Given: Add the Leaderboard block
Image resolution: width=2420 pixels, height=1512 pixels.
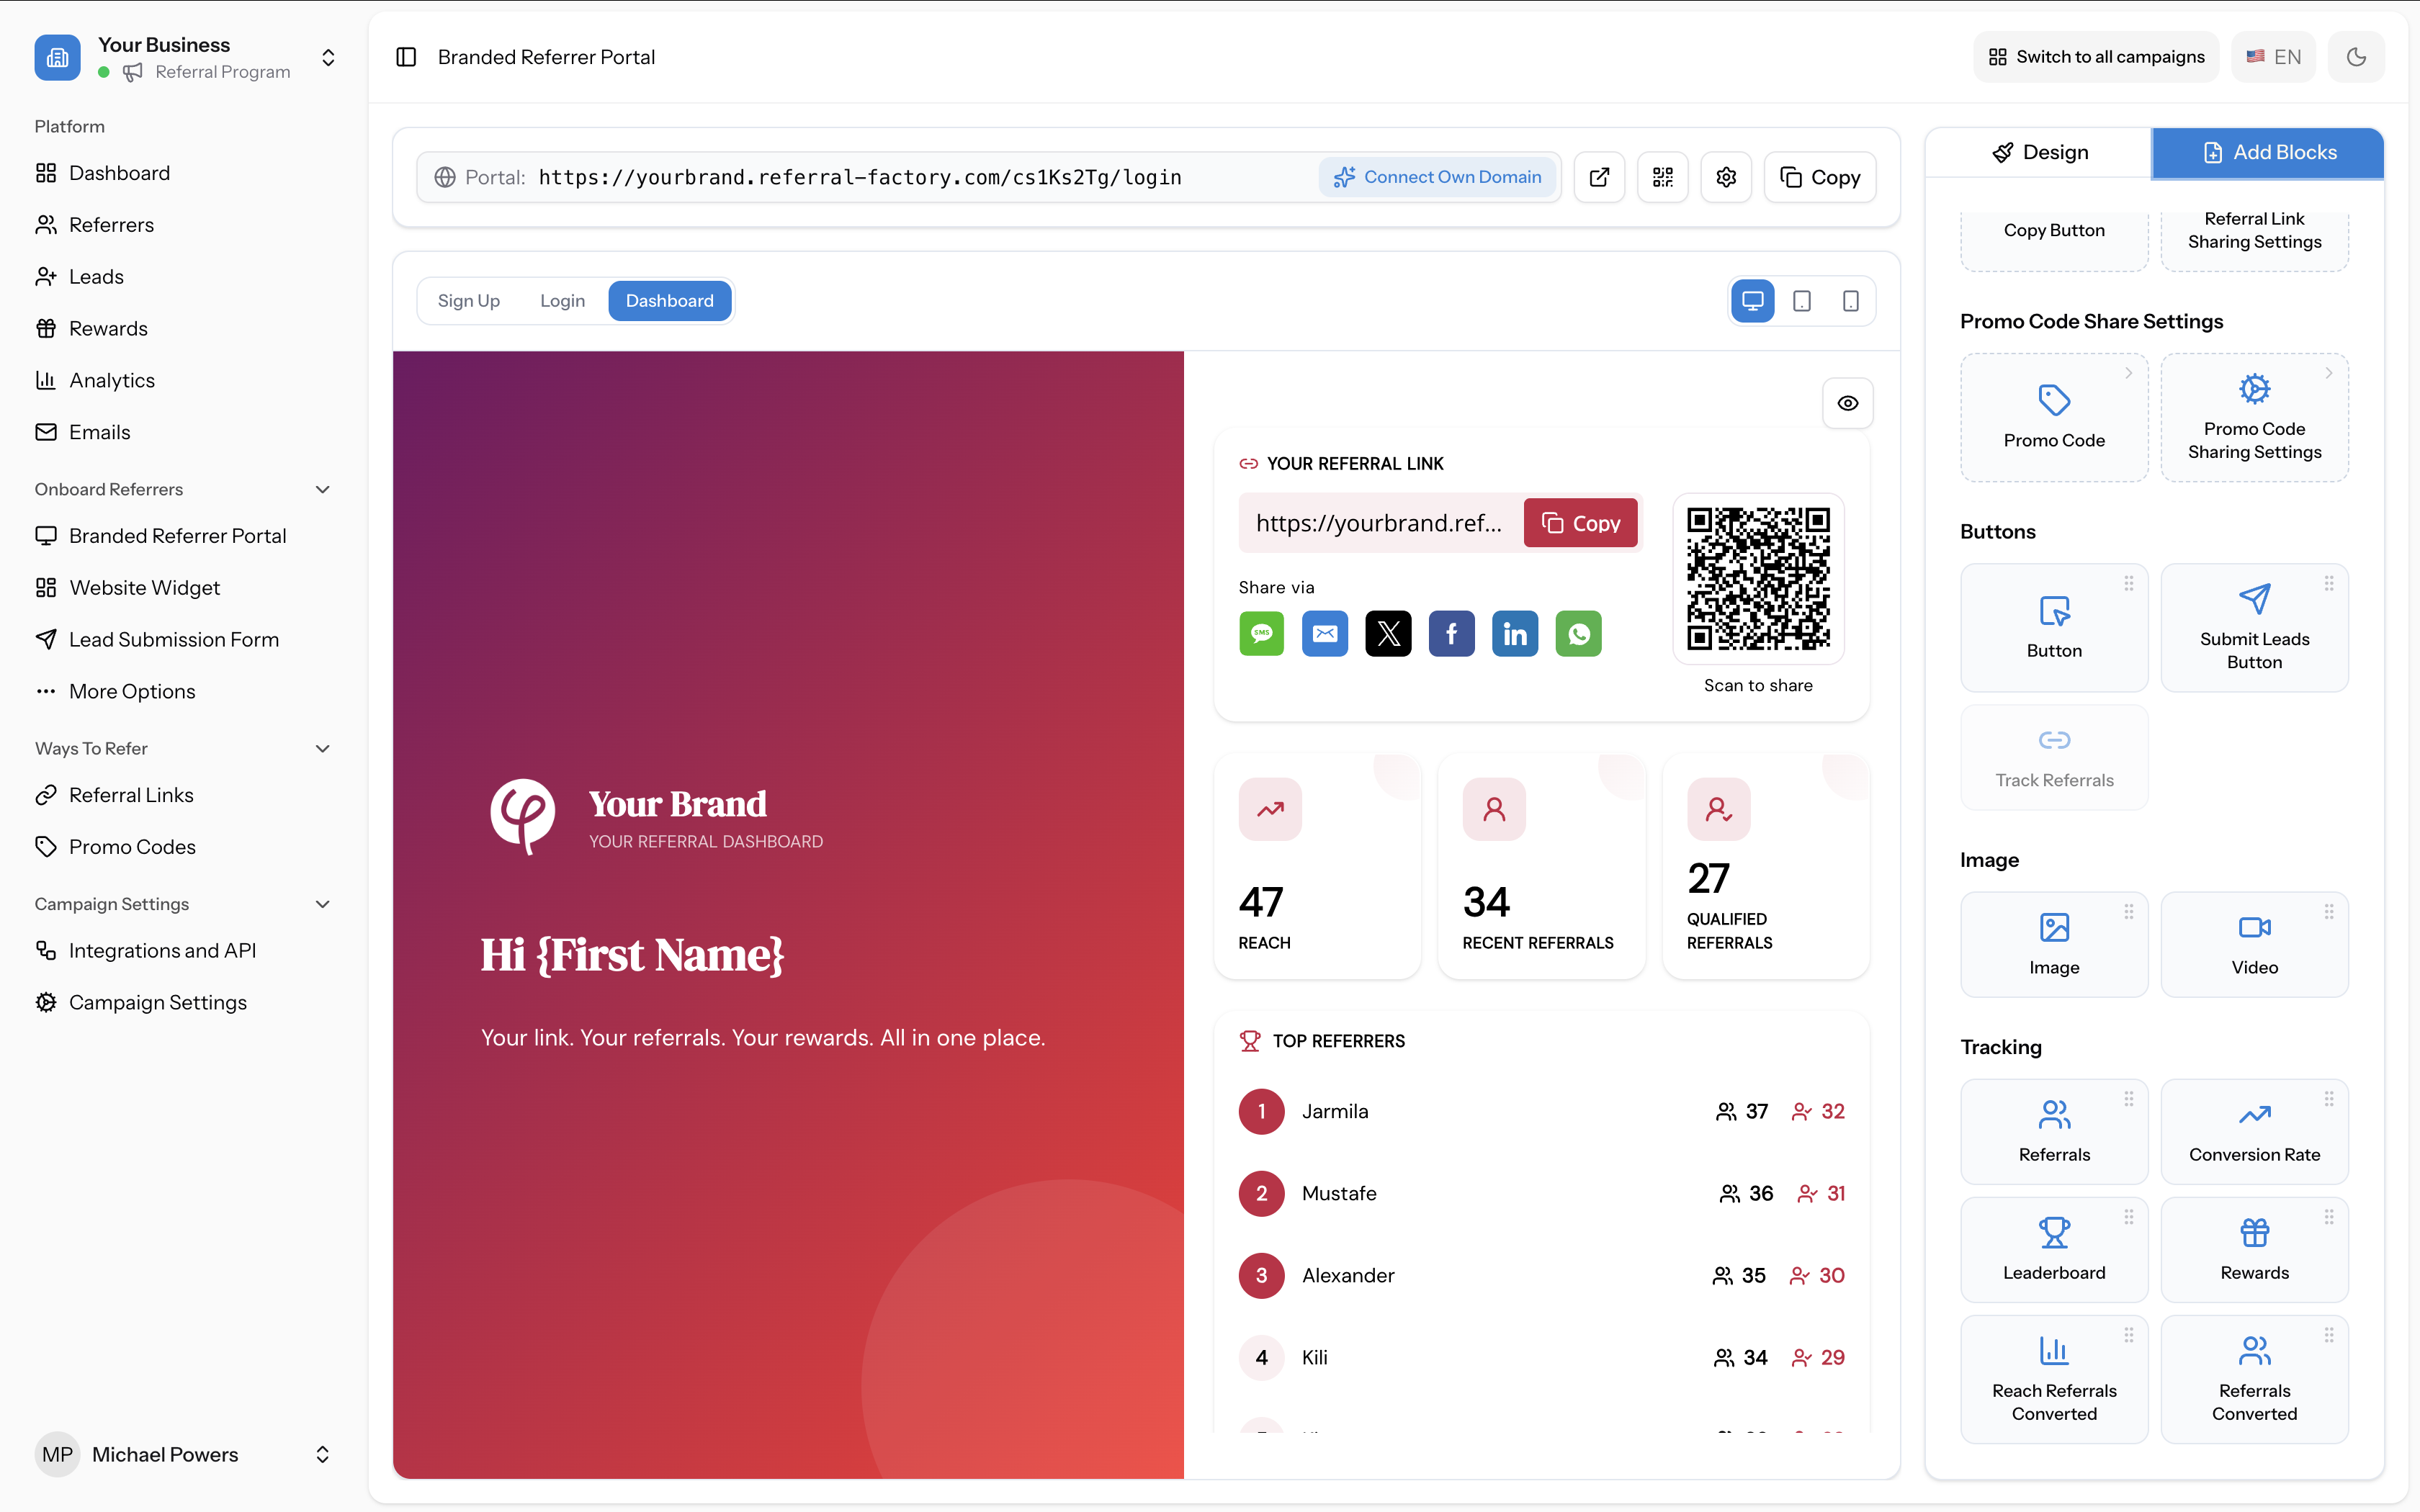Looking at the screenshot, I should coord(2054,1249).
